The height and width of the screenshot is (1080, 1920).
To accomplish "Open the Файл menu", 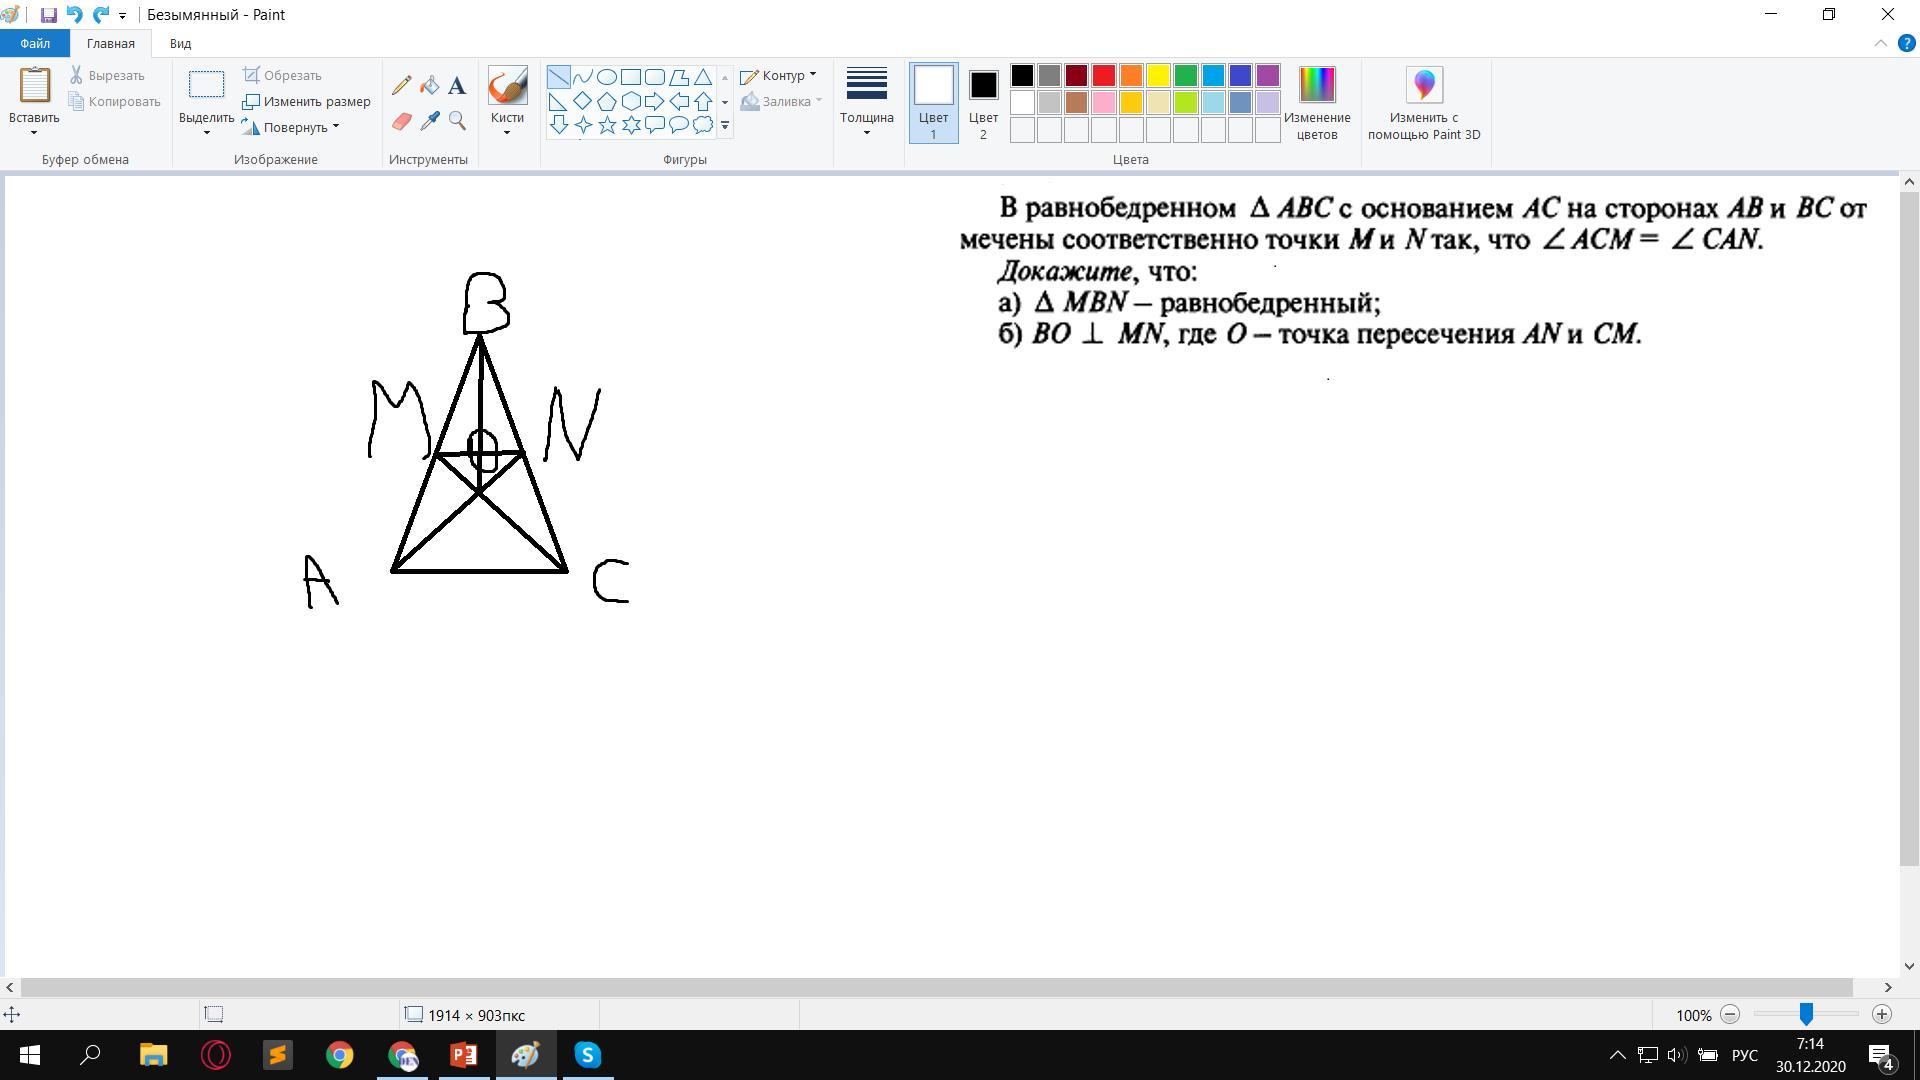I will tap(35, 44).
